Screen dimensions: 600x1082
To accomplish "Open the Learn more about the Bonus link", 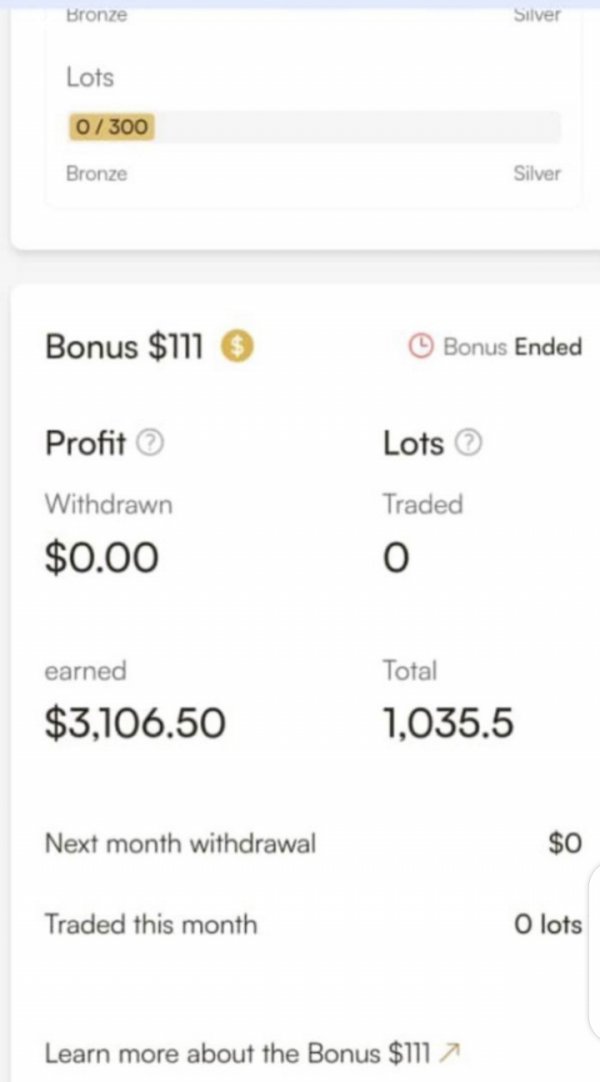I will [x=237, y=1053].
